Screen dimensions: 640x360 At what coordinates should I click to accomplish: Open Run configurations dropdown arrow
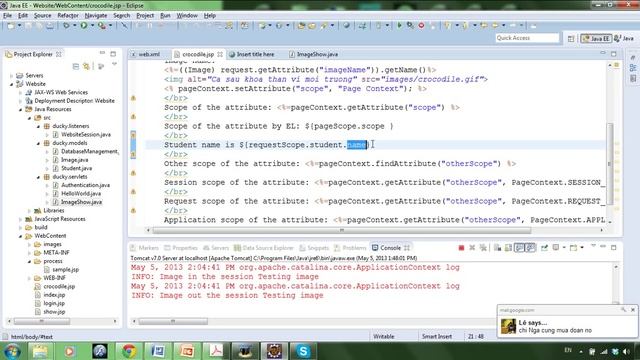pyautogui.click(x=93, y=25)
